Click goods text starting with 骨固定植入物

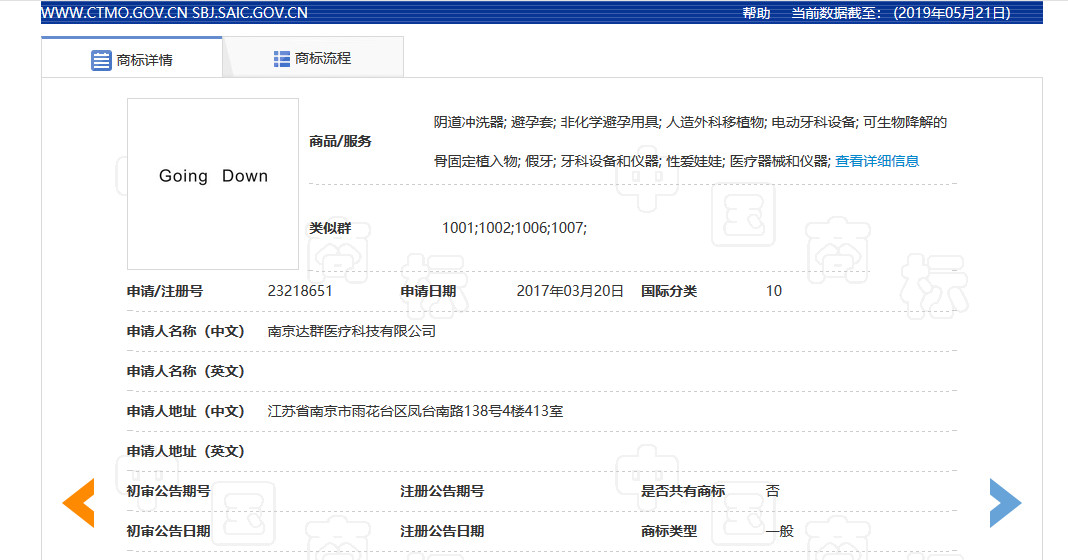click(x=632, y=161)
